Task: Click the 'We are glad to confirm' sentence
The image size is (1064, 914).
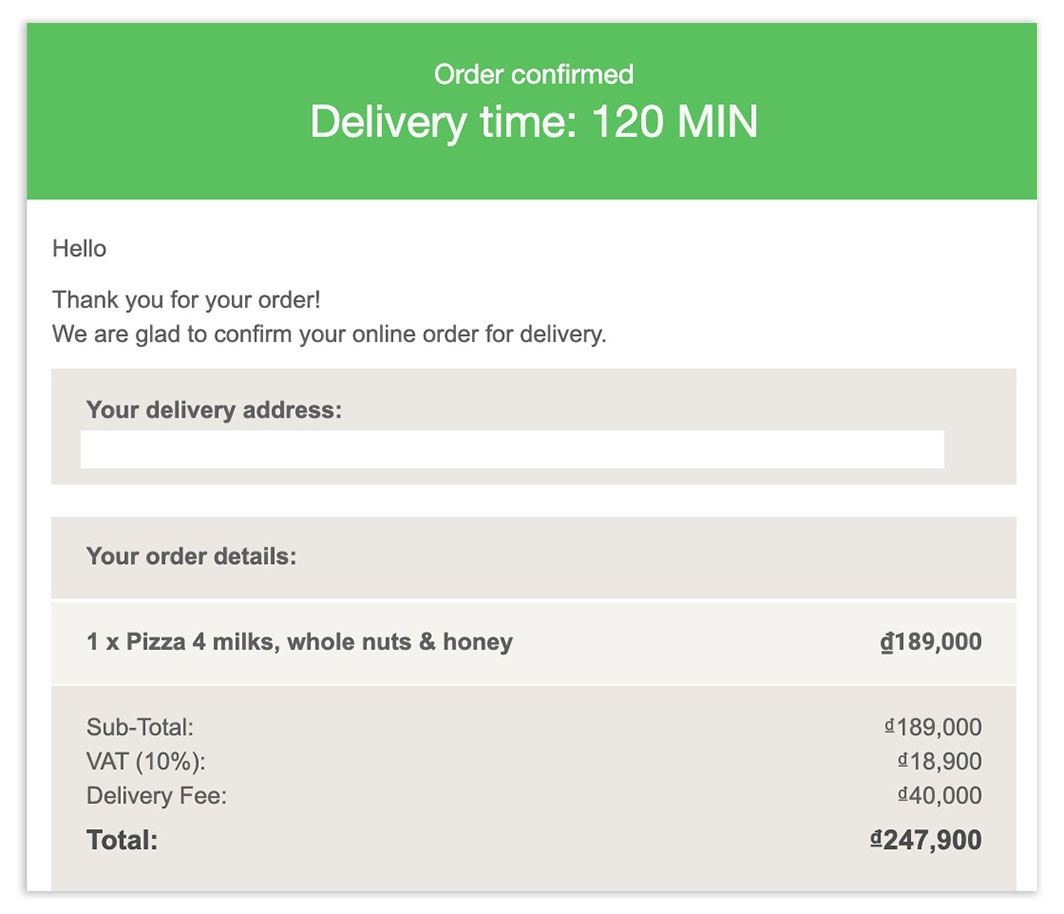Action: [329, 334]
